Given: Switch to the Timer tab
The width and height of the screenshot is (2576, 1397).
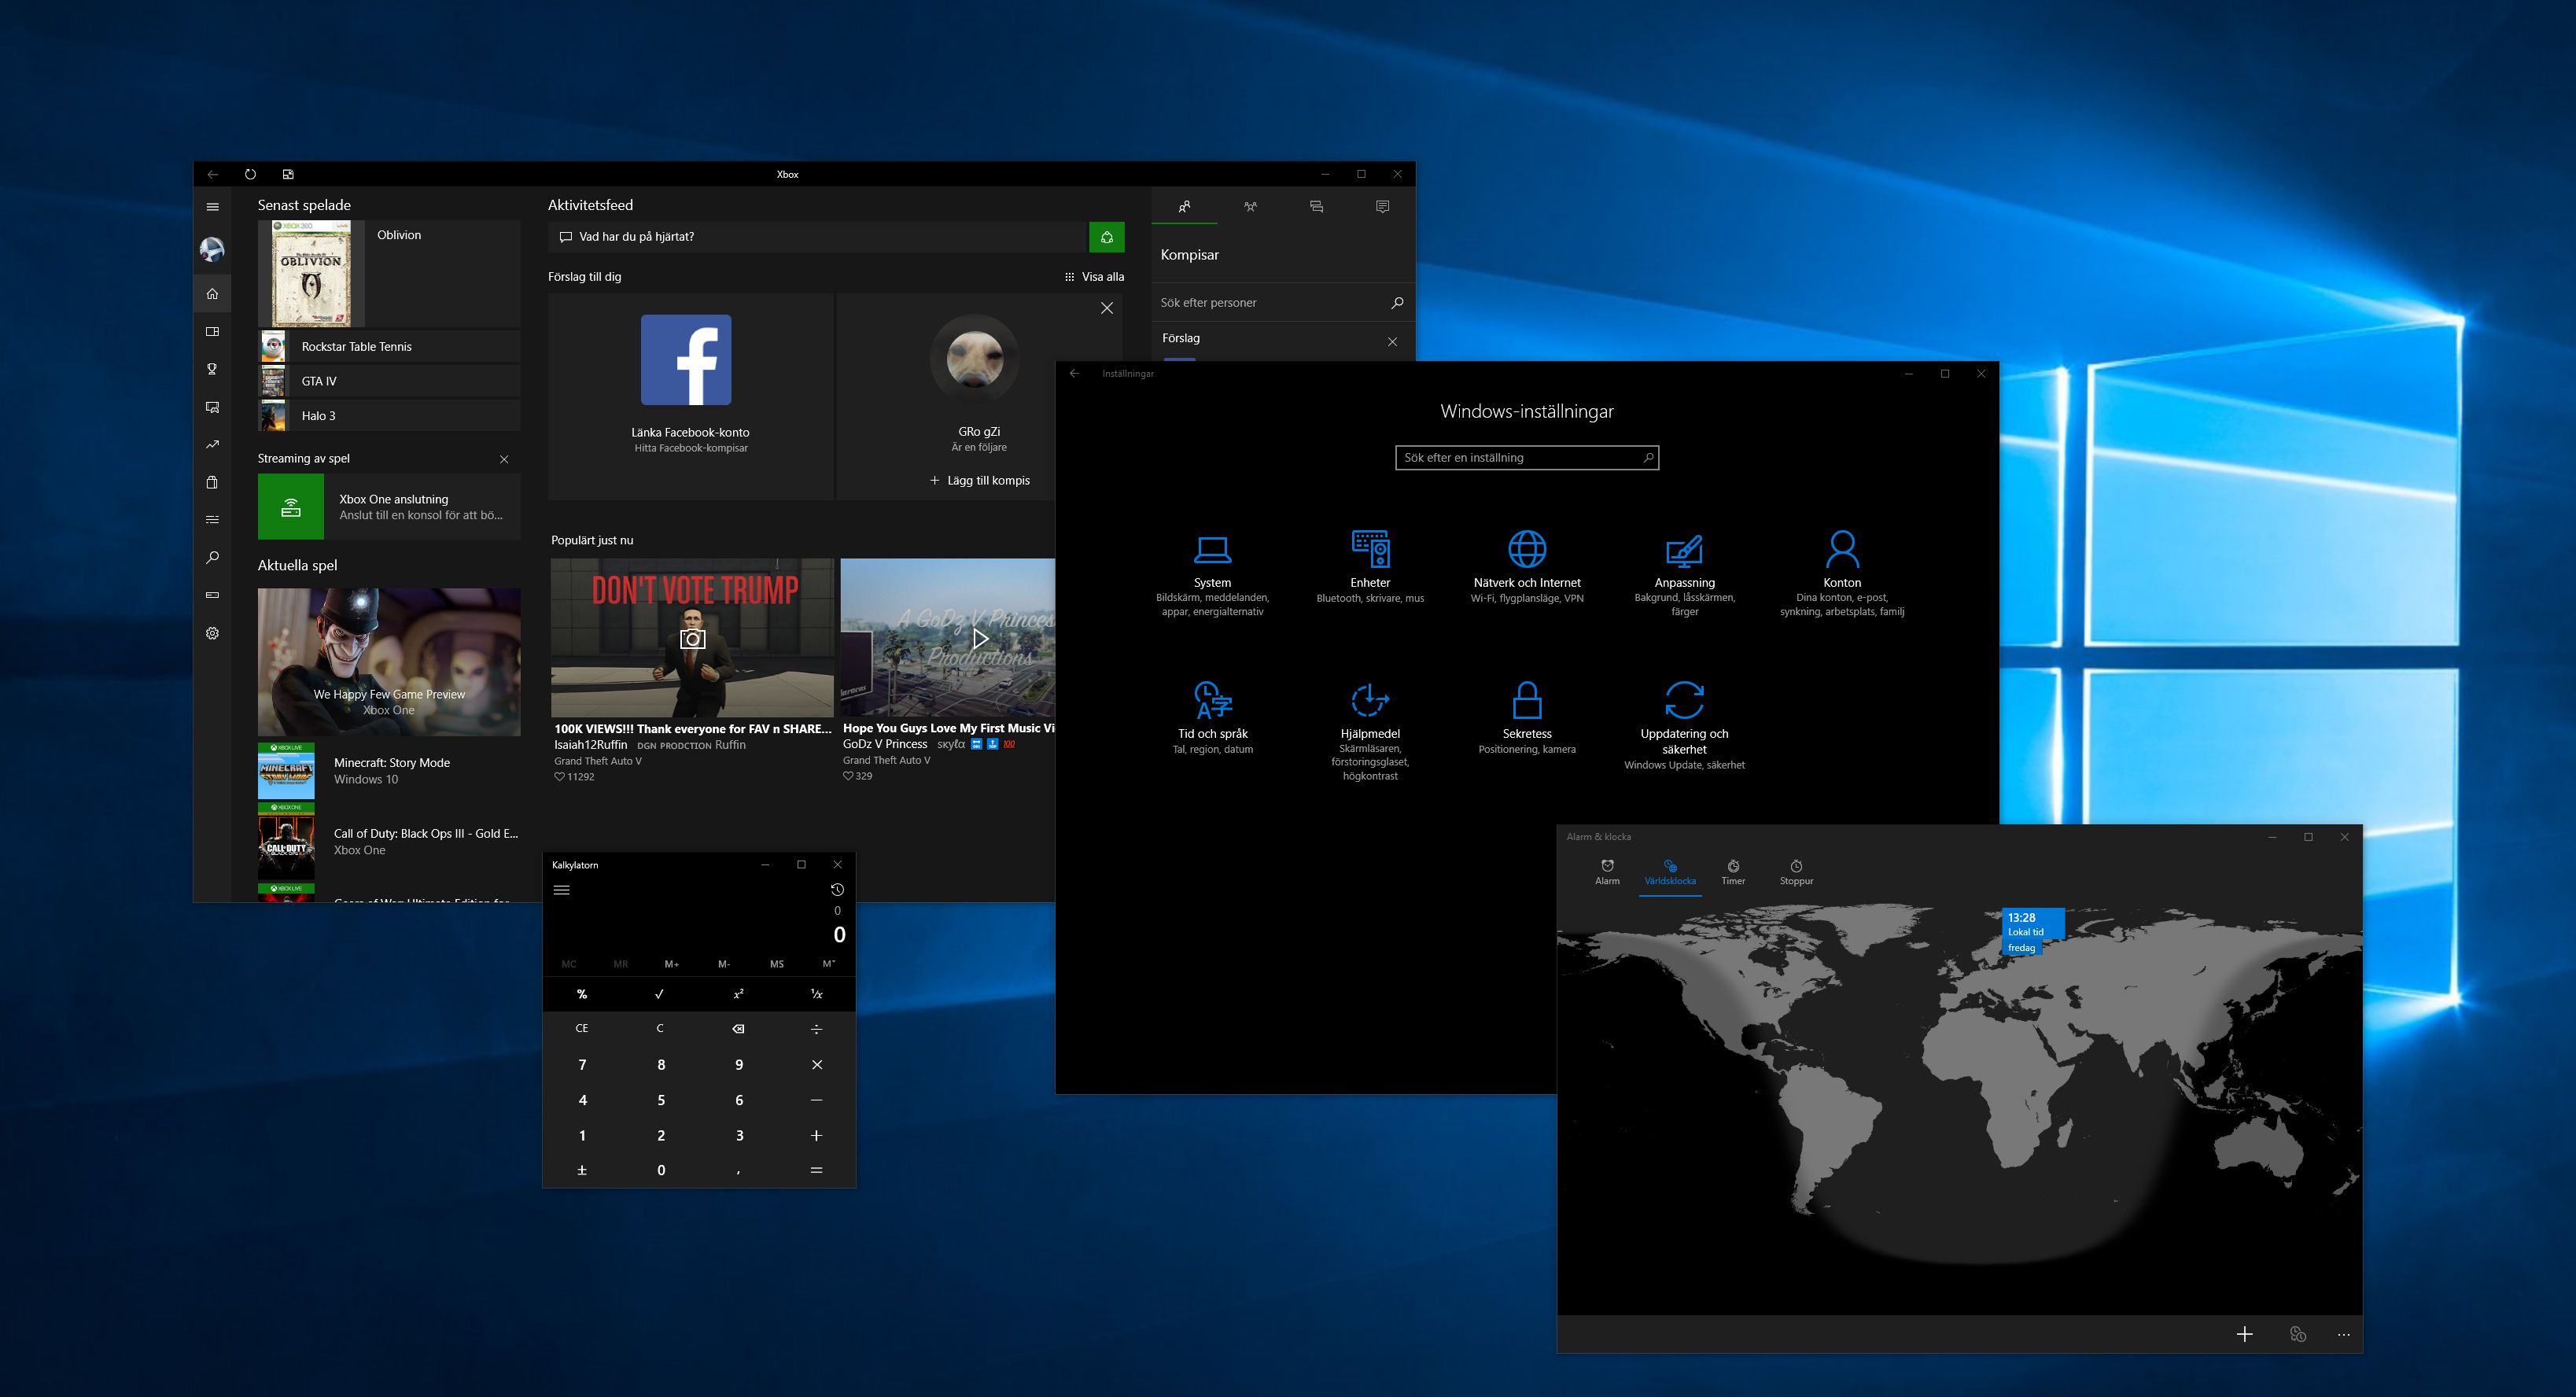Looking at the screenshot, I should [1733, 872].
